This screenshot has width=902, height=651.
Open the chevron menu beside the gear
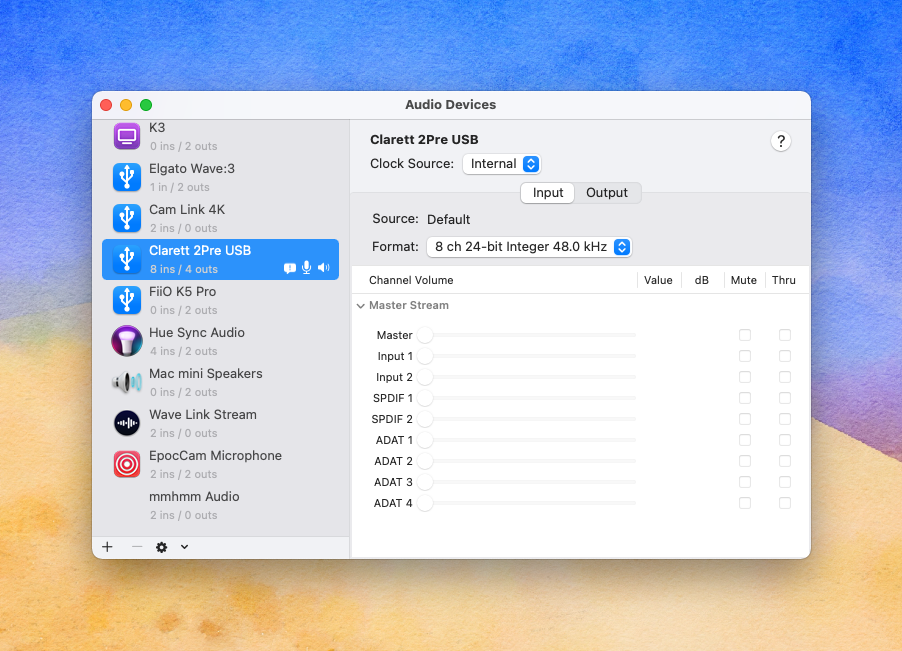pyautogui.click(x=184, y=547)
